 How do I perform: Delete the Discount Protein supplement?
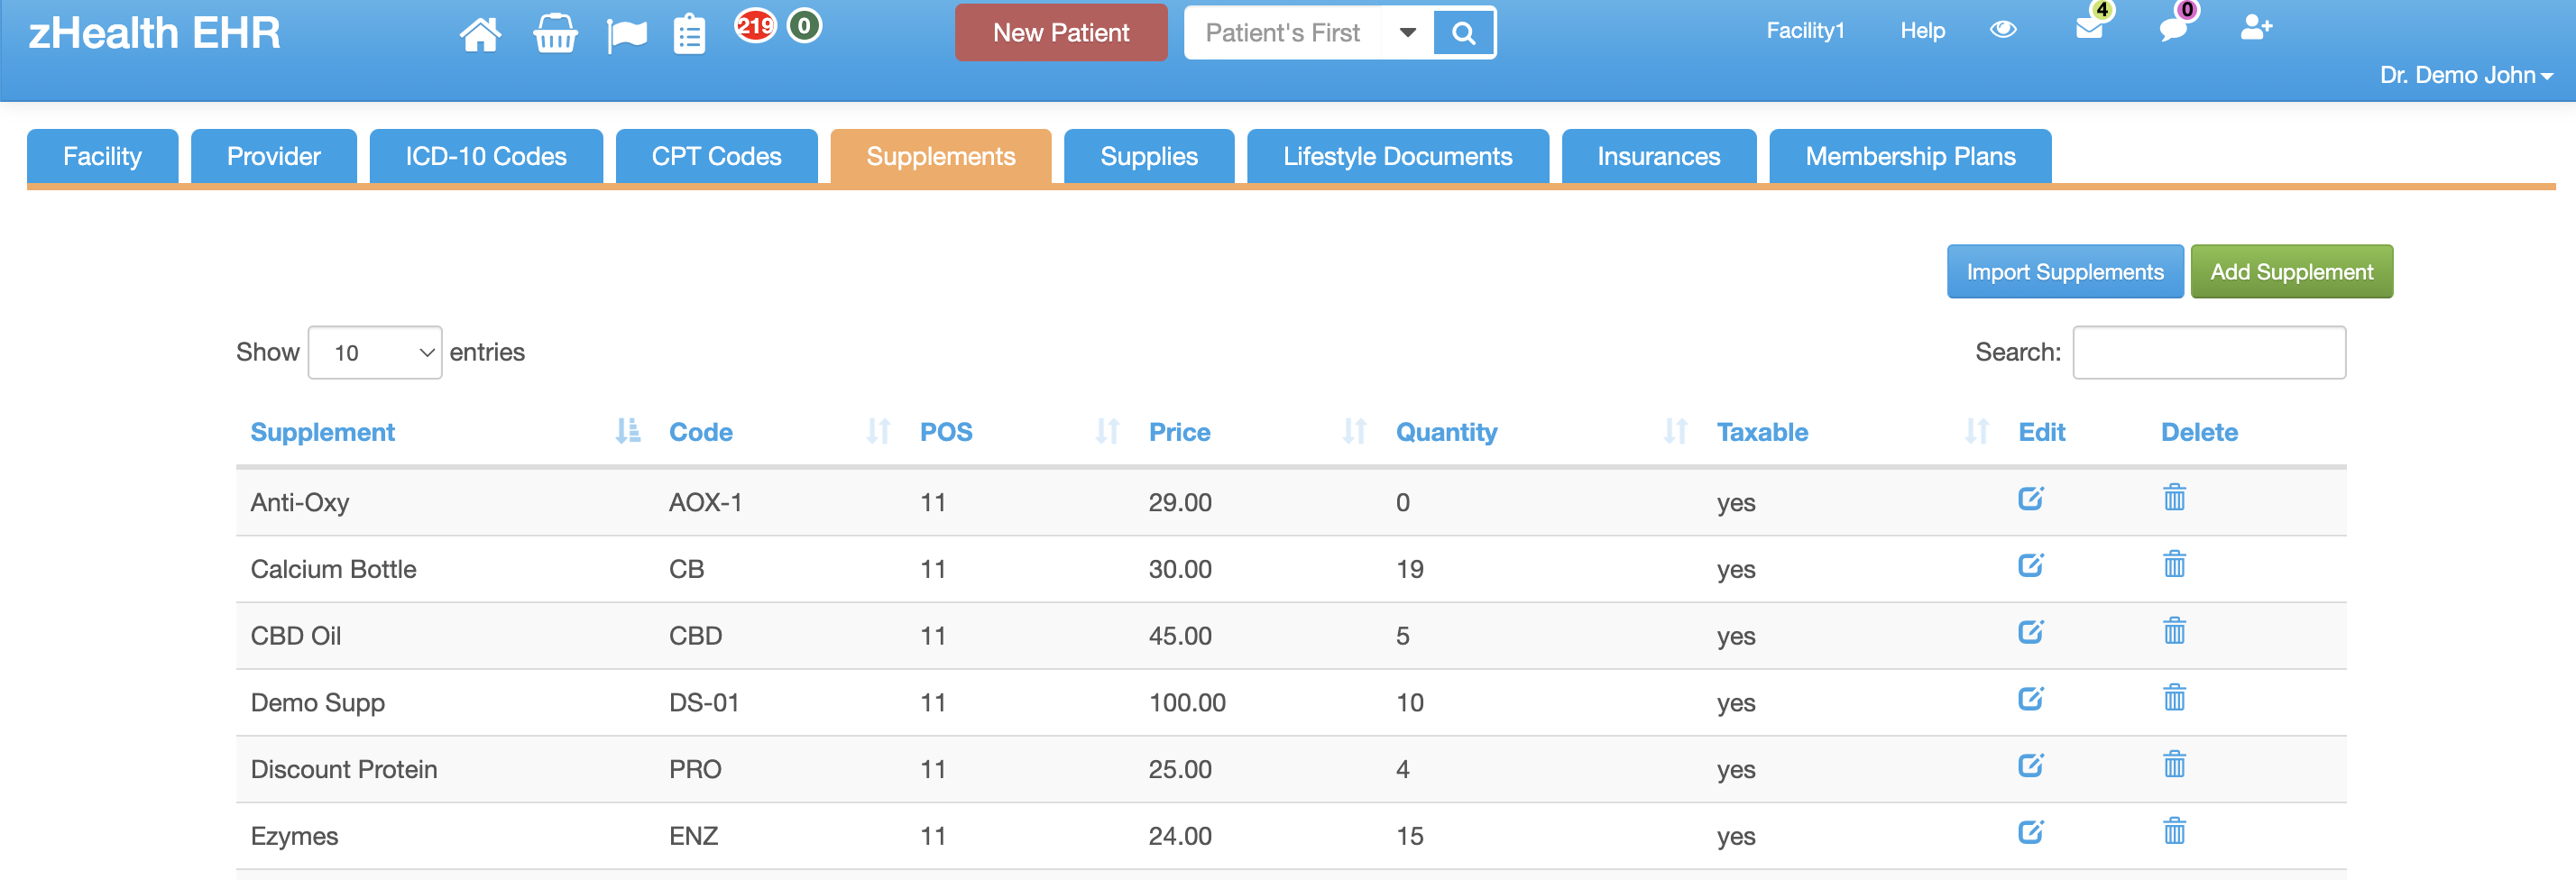pyautogui.click(x=2174, y=764)
